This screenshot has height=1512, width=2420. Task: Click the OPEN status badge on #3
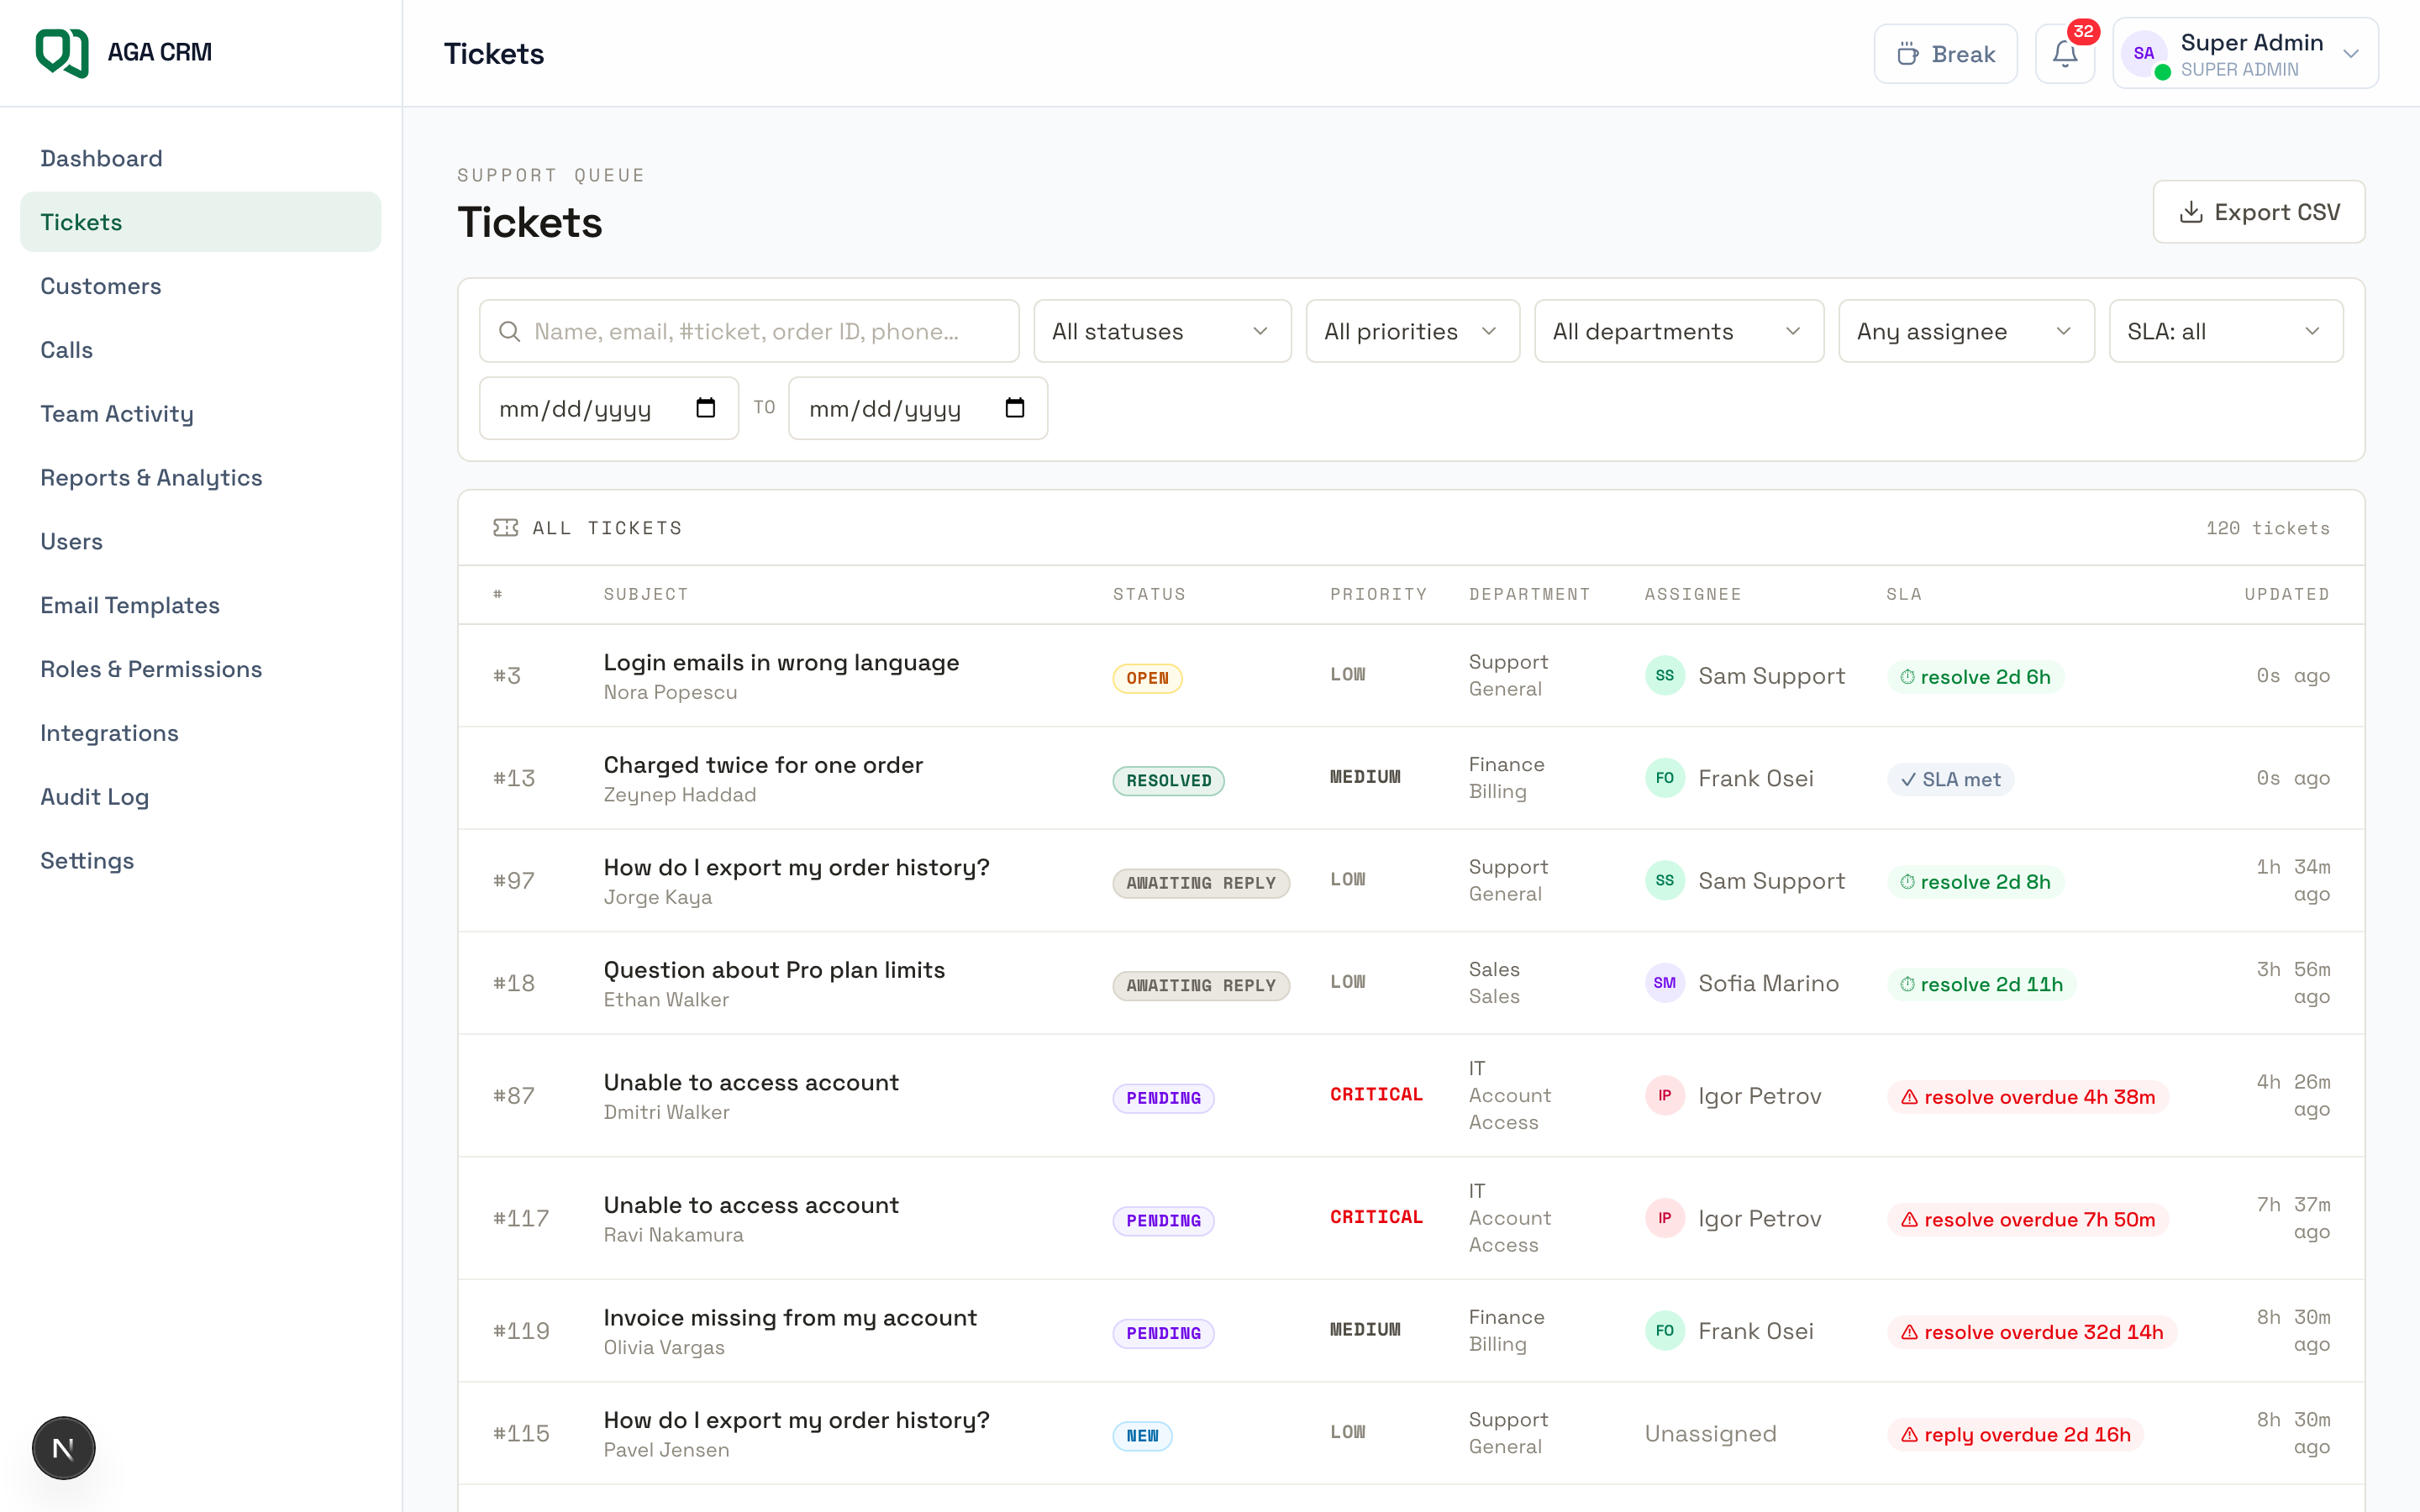1147,678
